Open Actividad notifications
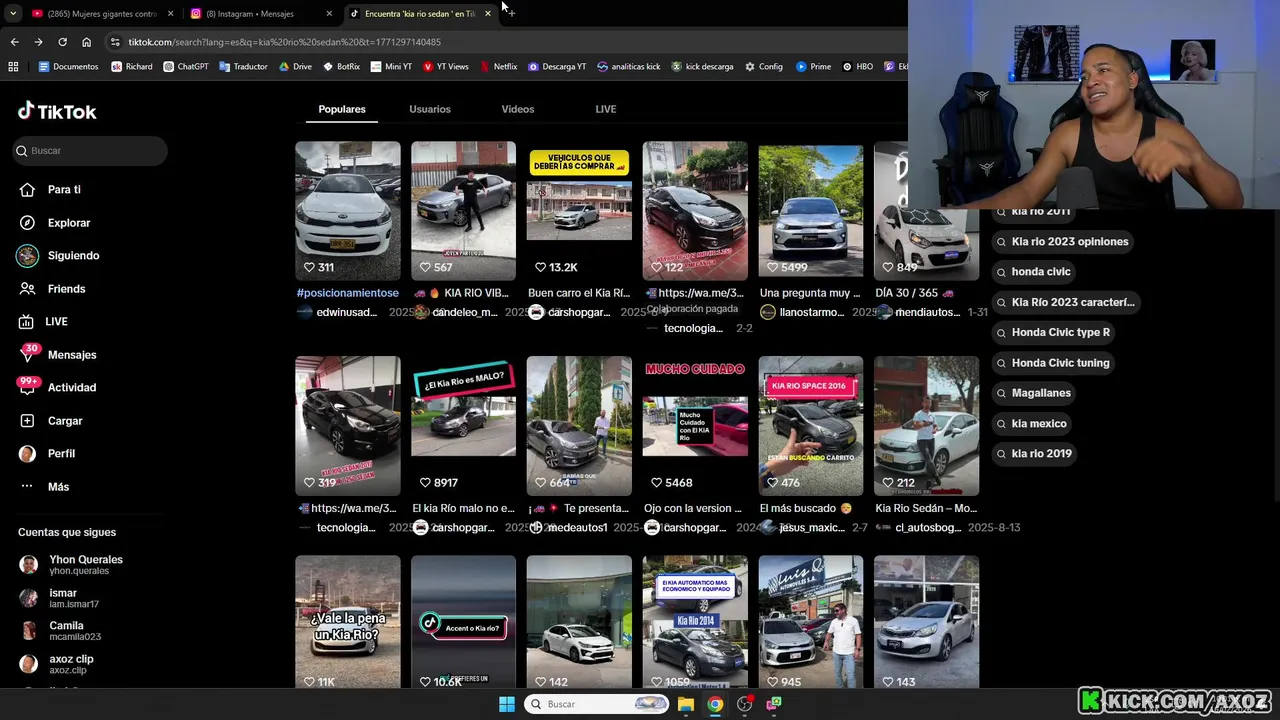 pos(72,388)
